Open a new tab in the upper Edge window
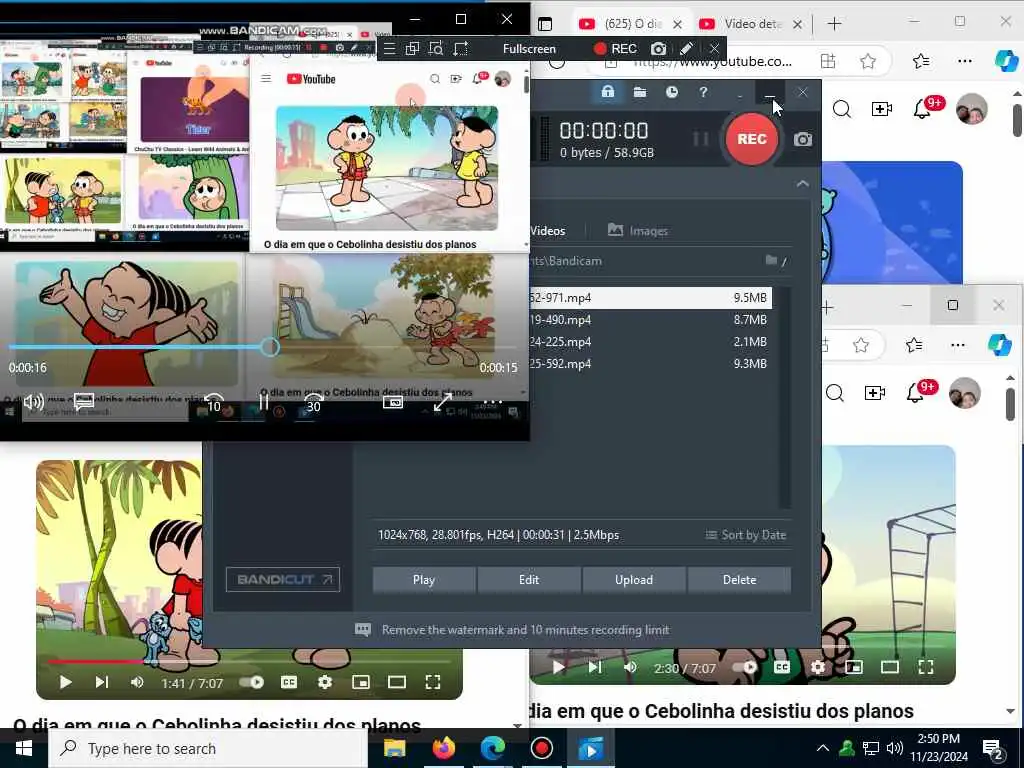The image size is (1024, 768). pyautogui.click(x=834, y=24)
